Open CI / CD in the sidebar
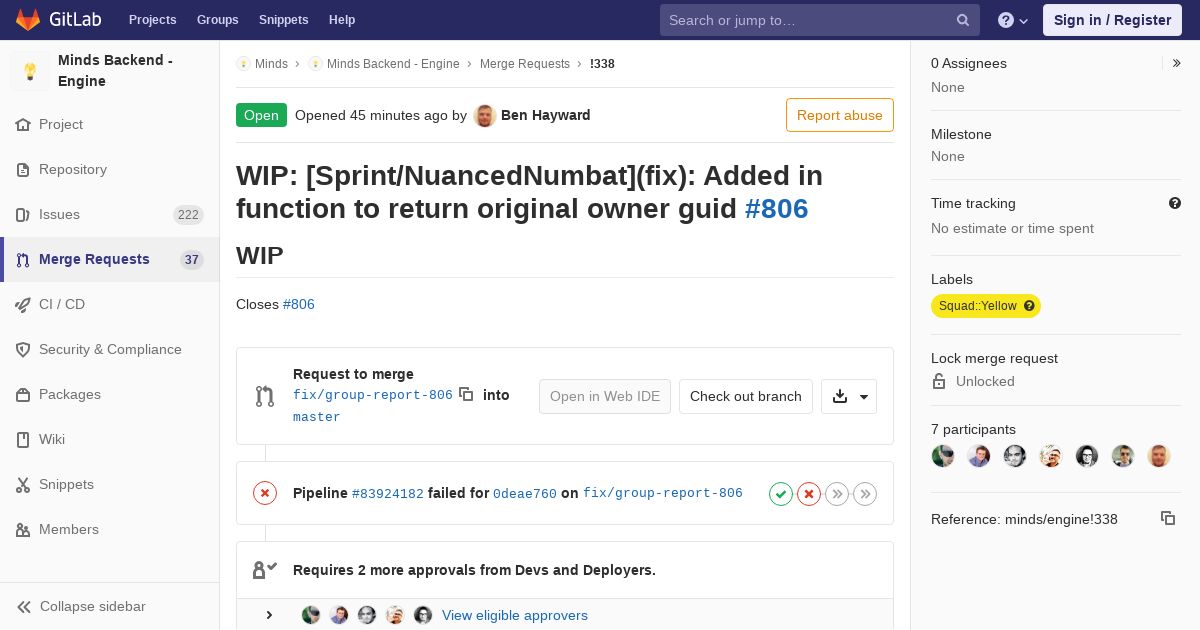Screen dimensions: 1200x630 [110, 304]
